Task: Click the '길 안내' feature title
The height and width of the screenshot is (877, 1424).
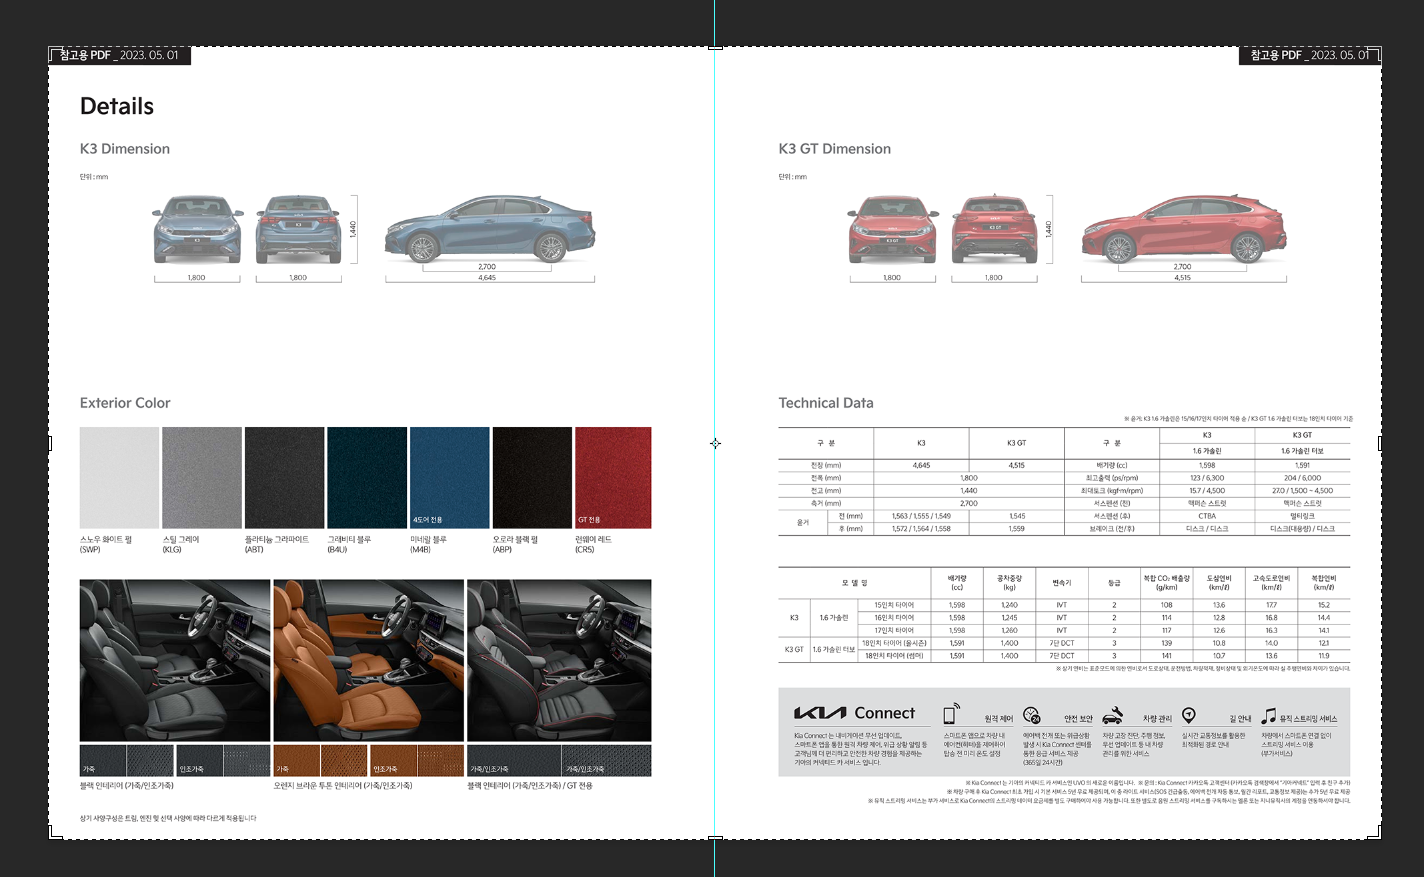Action: tap(1240, 719)
